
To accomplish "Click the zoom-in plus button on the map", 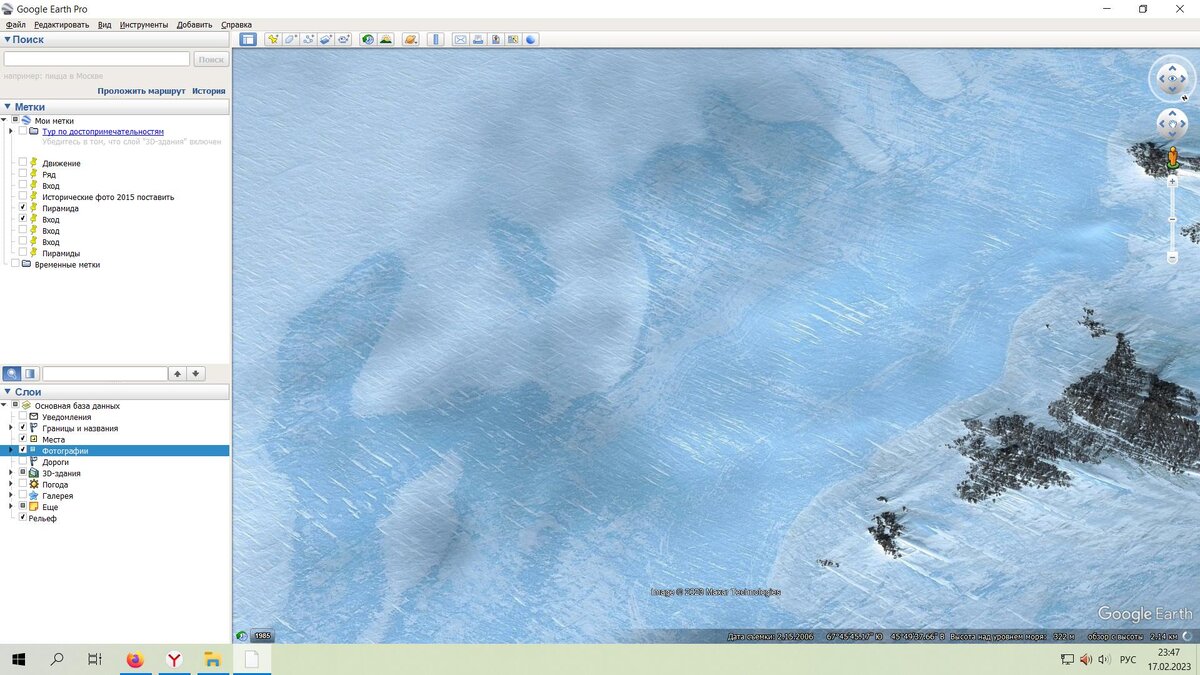I will click(x=1172, y=182).
